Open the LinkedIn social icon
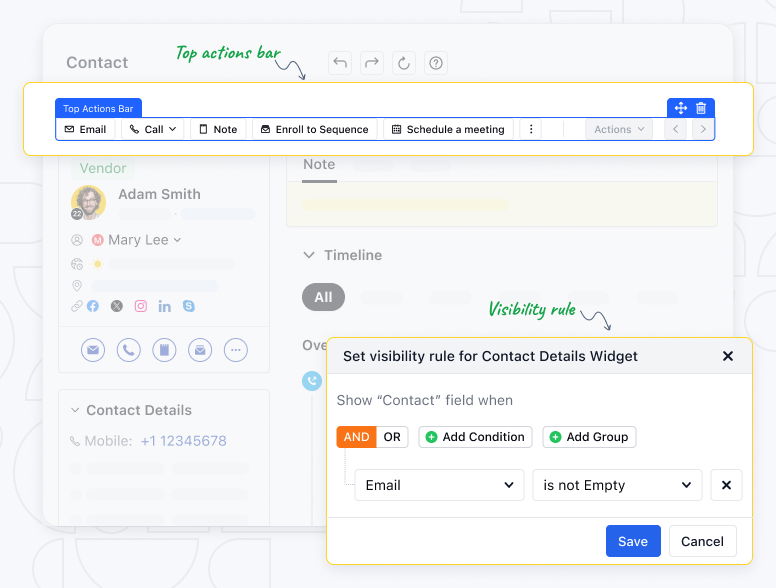This screenshot has height=588, width=776. tap(164, 307)
